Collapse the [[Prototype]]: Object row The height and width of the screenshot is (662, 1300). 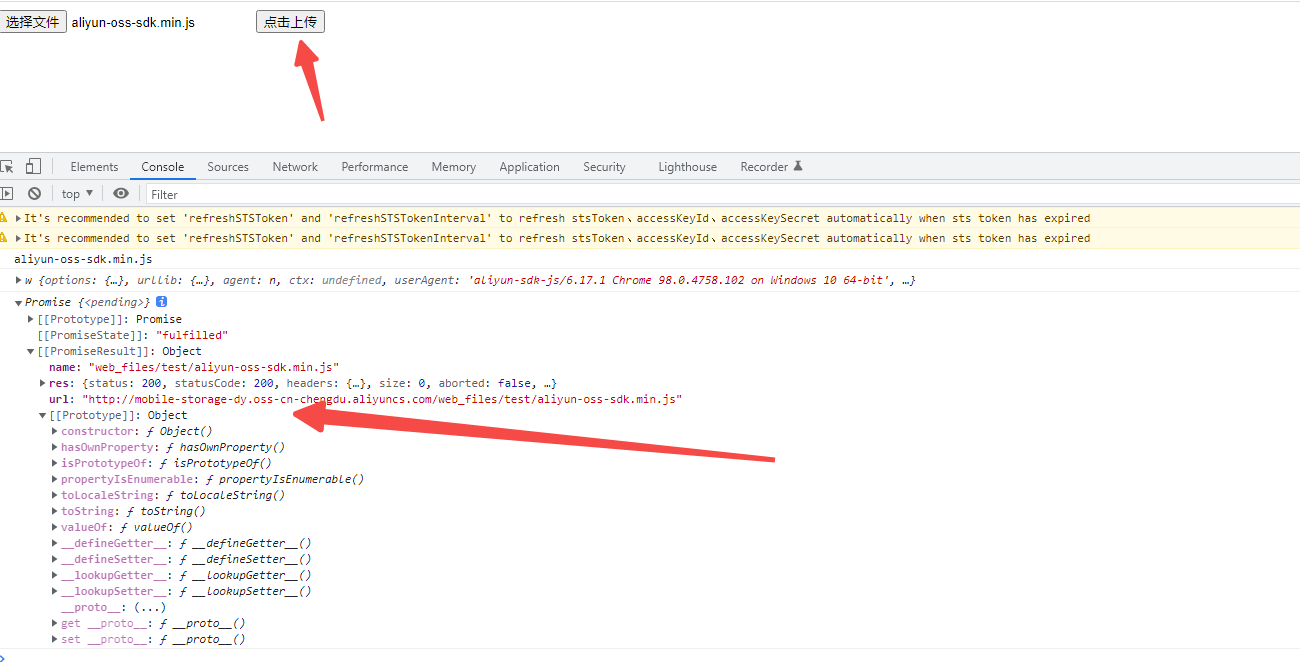(42, 415)
